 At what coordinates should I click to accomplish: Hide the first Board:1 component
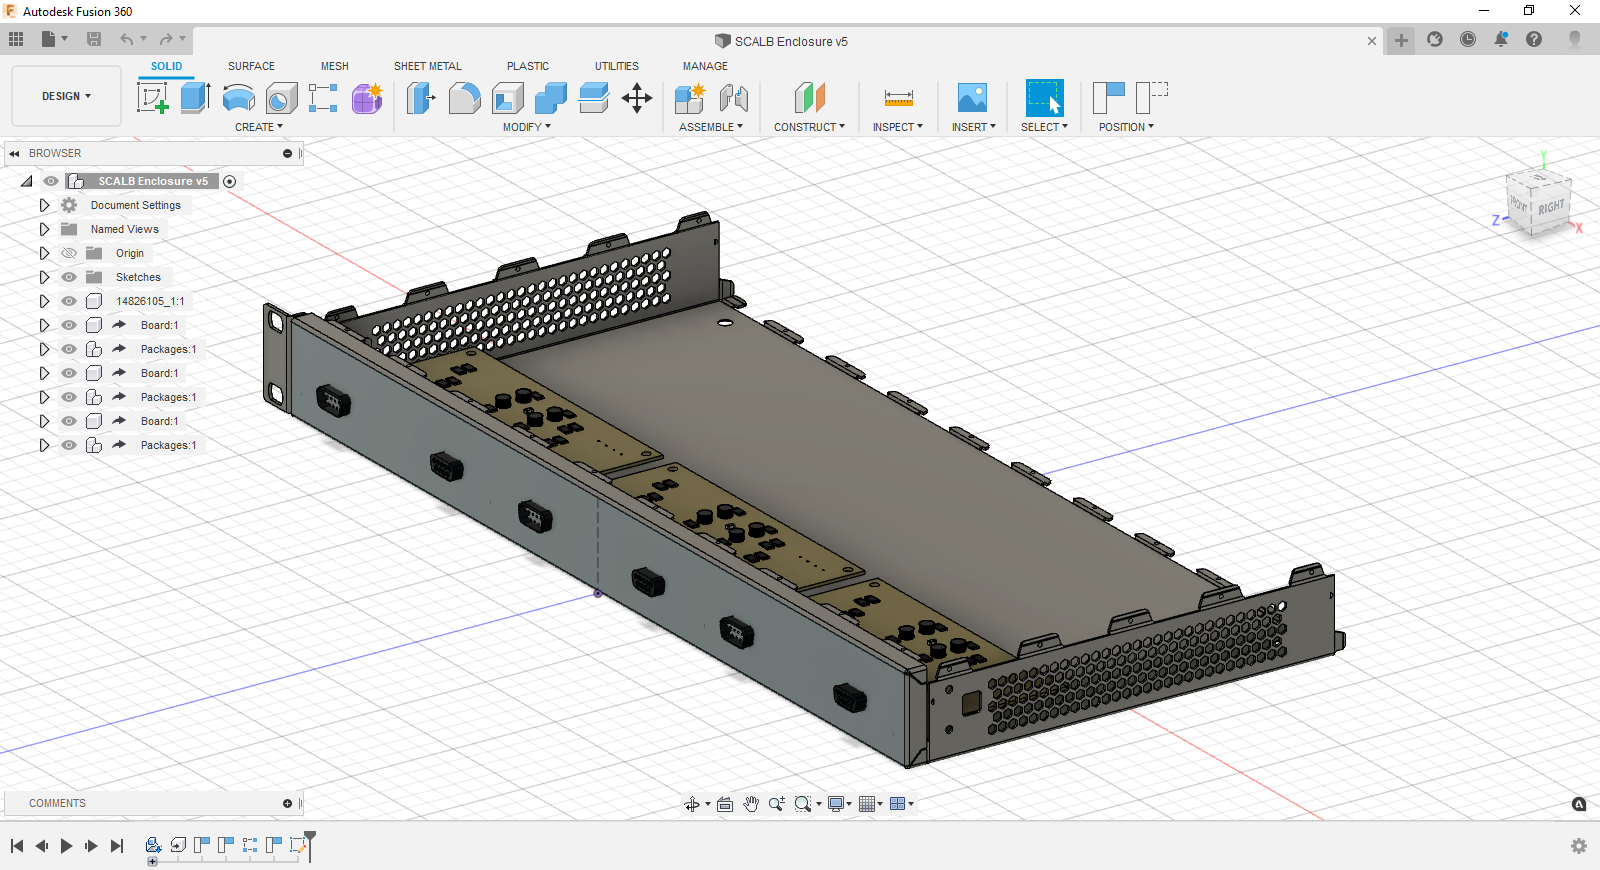(69, 325)
